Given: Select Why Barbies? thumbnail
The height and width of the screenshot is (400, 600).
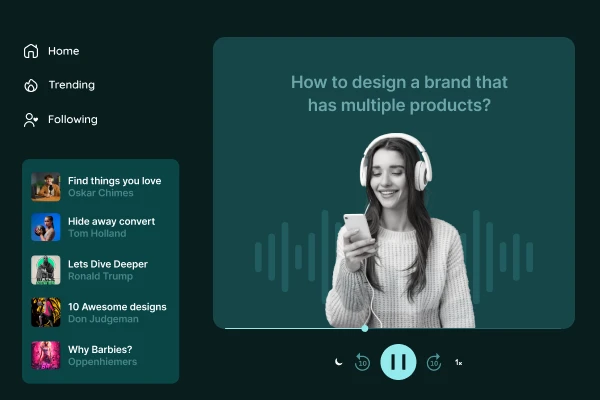Looking at the screenshot, I should tap(46, 355).
